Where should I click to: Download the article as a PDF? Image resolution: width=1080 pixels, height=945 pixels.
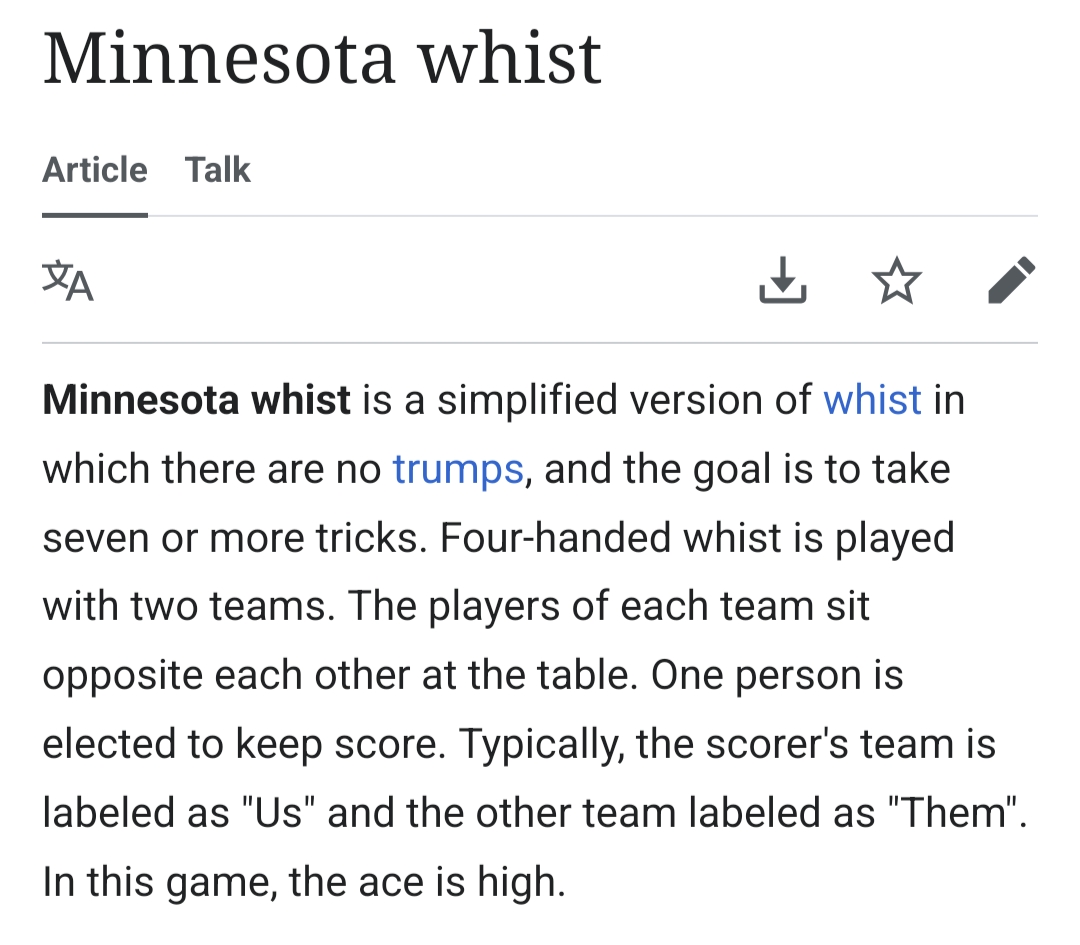[783, 280]
